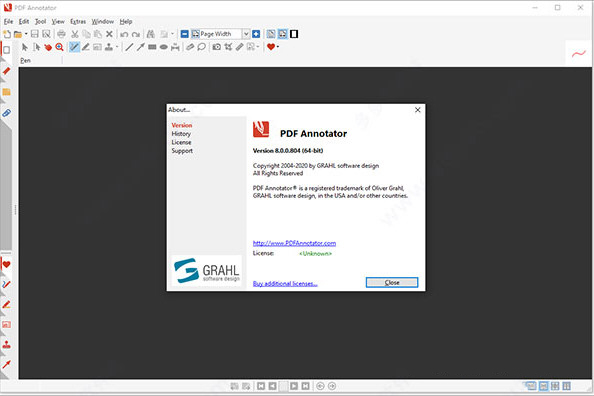Open the http://www.PDFAnnotator.com link
Viewport: 594px width, 396px height.
294,243
